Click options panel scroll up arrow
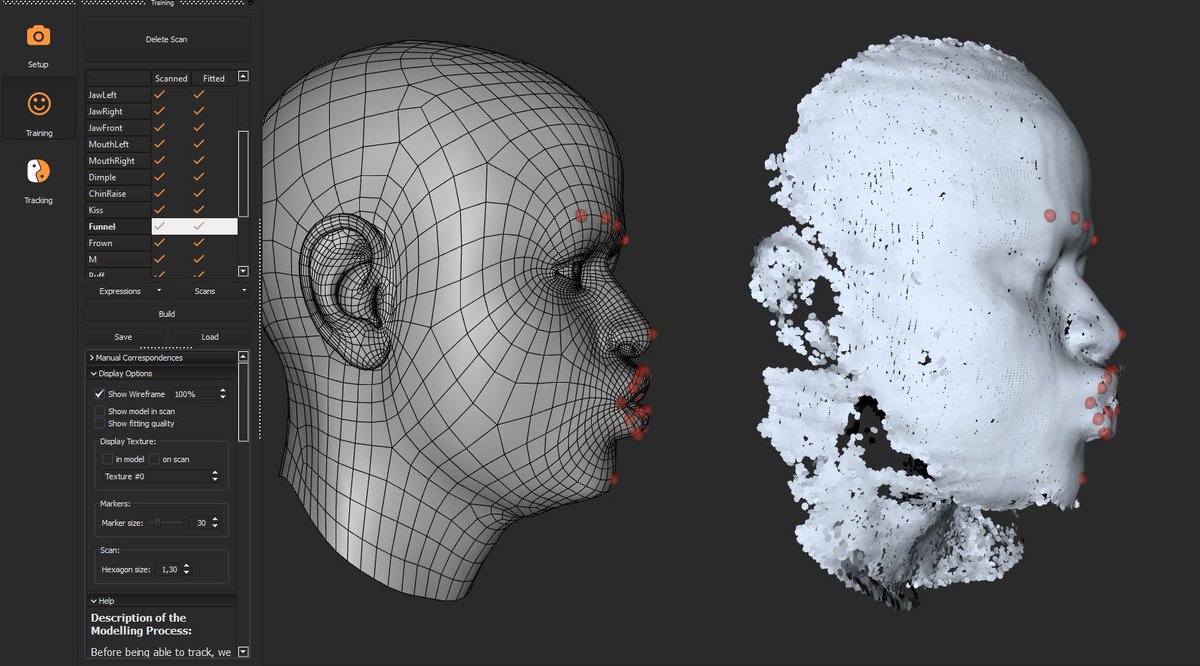This screenshot has height=666, width=1200. click(x=243, y=356)
